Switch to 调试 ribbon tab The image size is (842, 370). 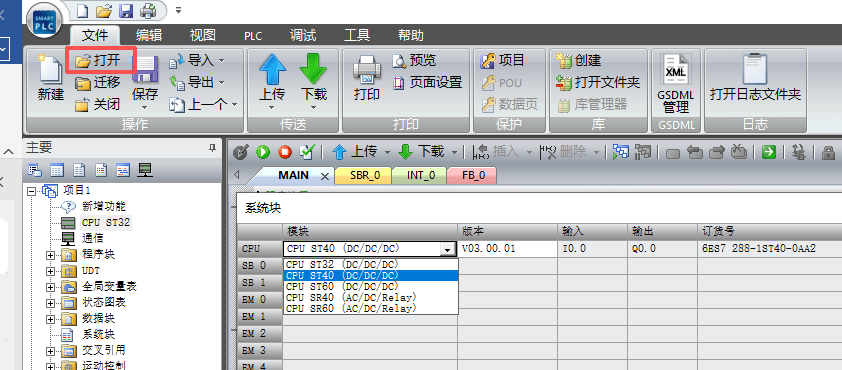303,36
